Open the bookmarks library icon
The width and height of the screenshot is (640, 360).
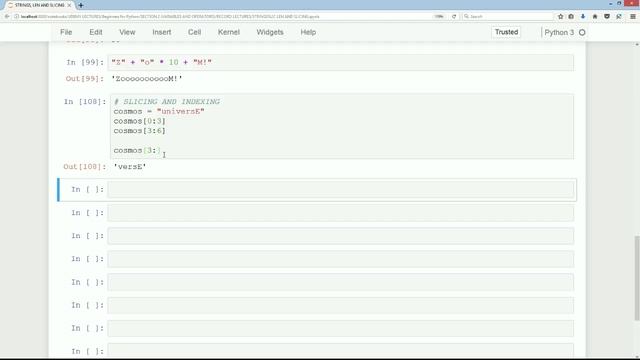571,16
